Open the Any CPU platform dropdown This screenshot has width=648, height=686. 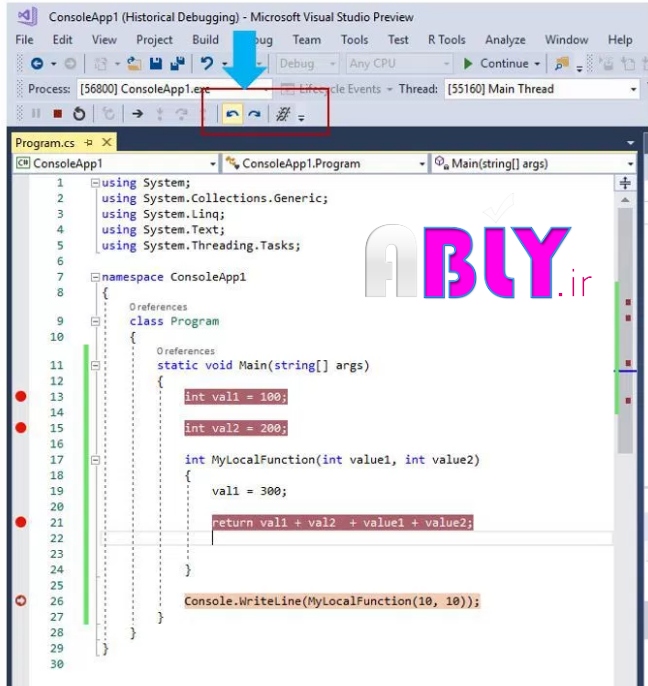pyautogui.click(x=399, y=64)
